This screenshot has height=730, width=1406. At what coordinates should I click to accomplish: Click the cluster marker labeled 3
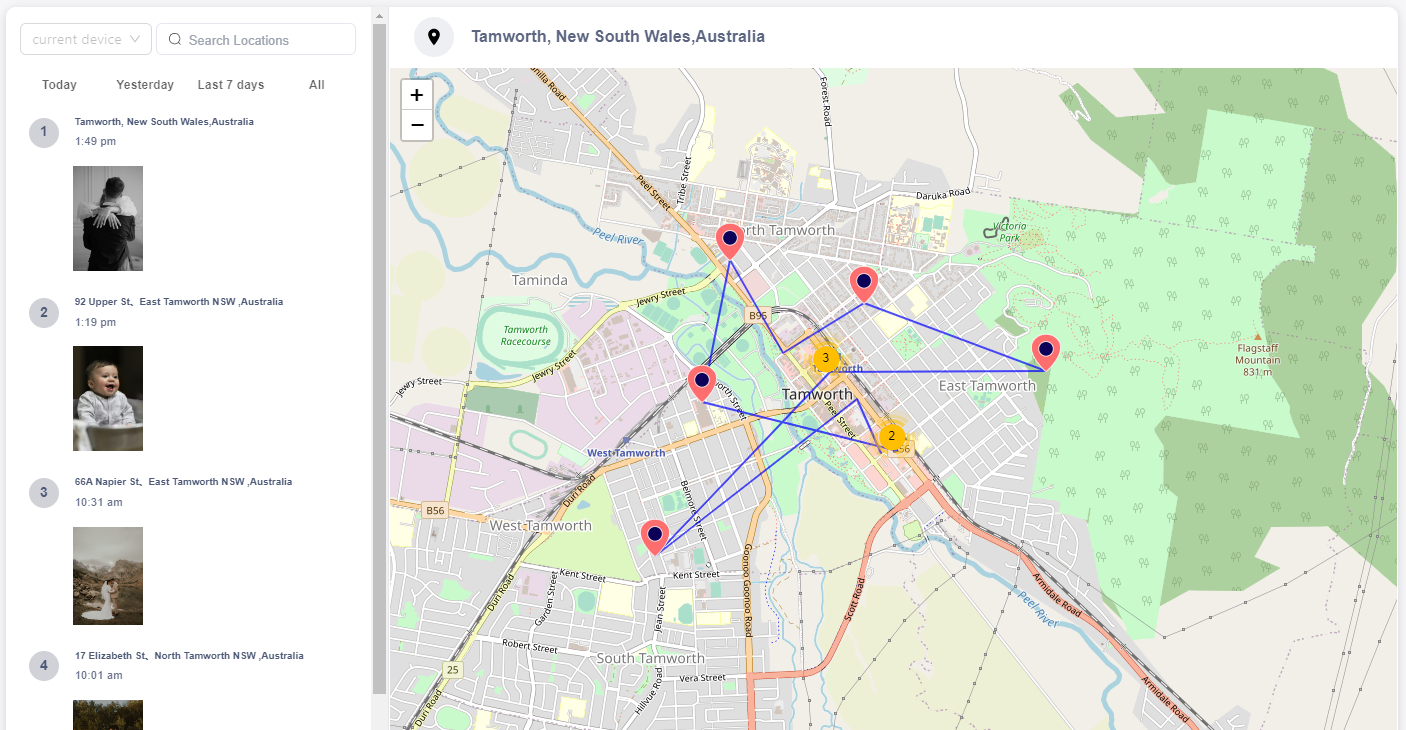click(x=825, y=356)
